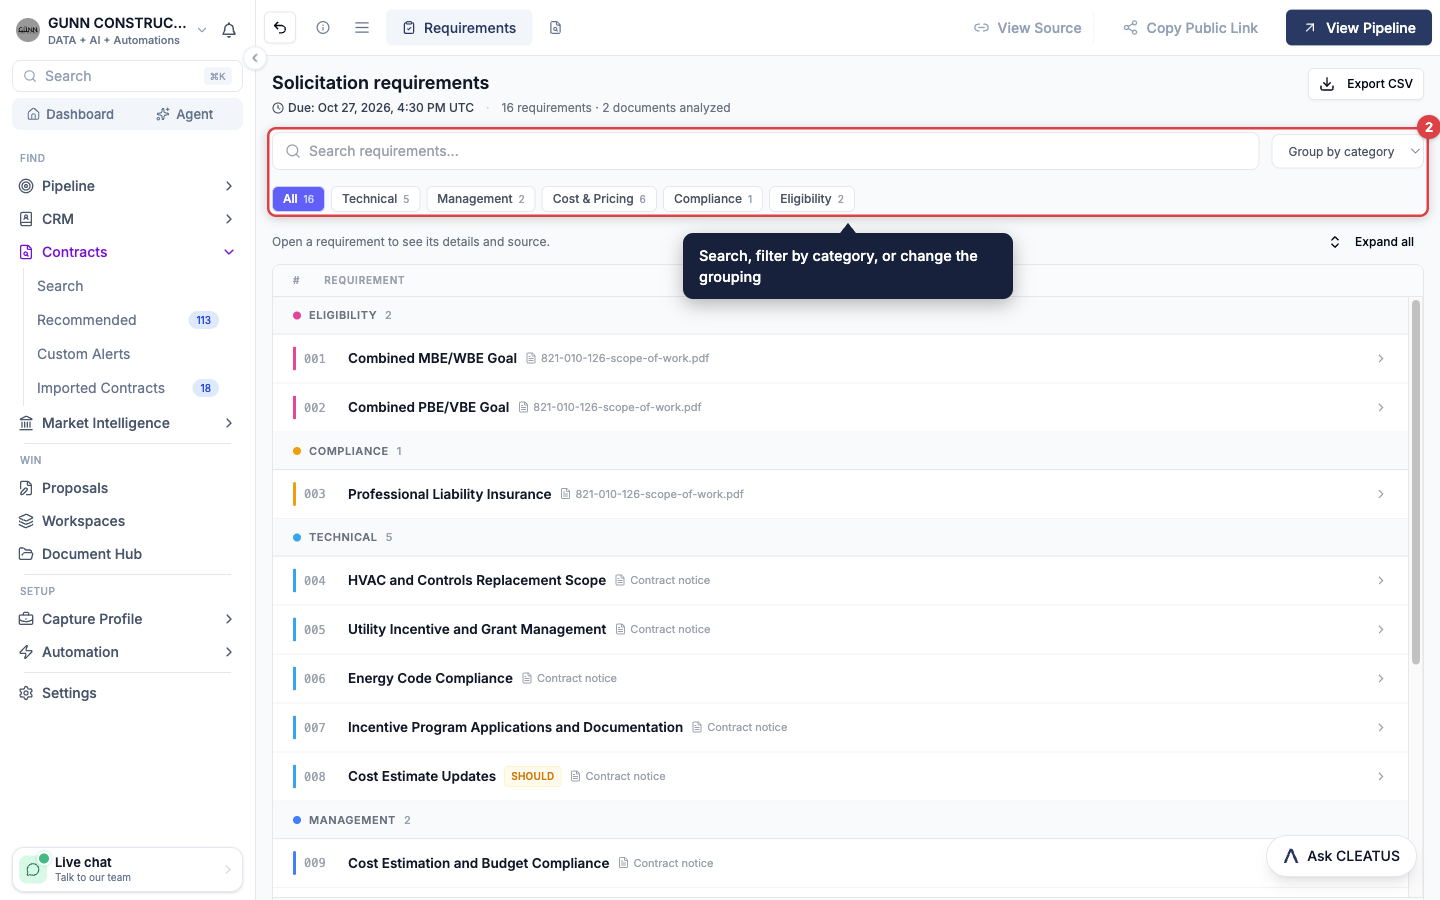The width and height of the screenshot is (1440, 900).
Task: Filter by Compliance category chip
Action: click(713, 199)
